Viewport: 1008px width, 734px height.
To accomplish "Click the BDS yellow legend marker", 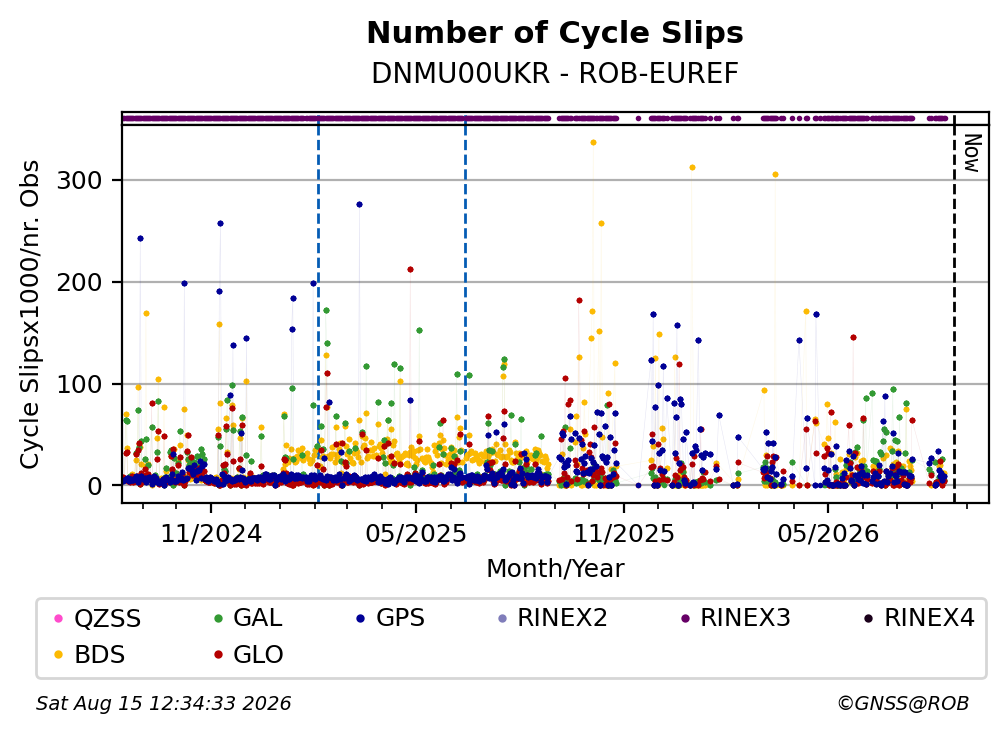I will (58, 655).
